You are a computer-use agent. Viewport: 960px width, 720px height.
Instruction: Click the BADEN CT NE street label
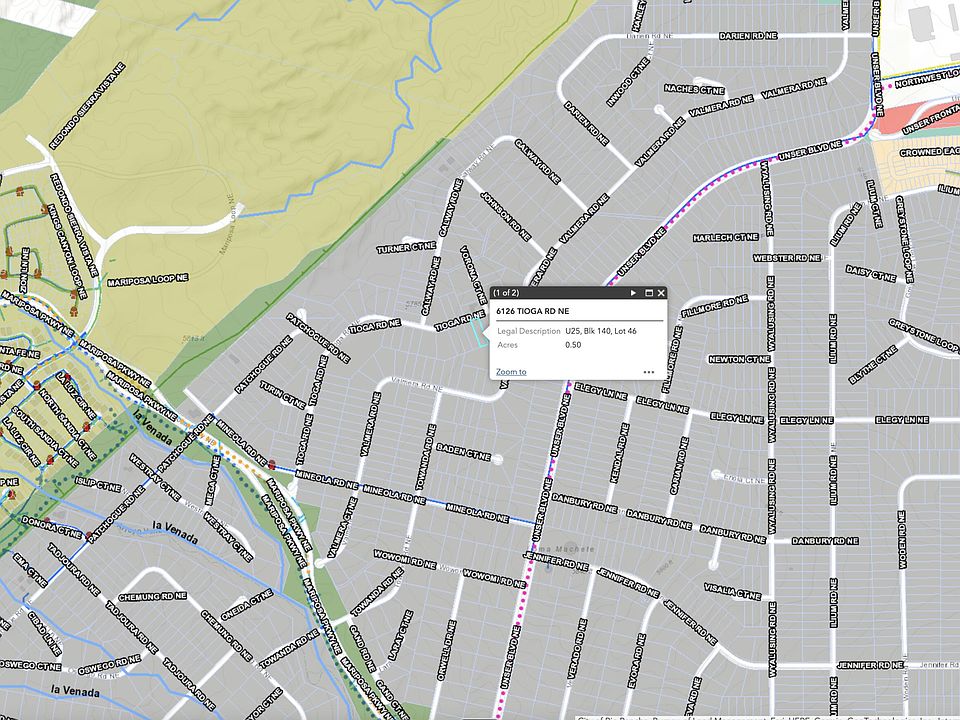(x=463, y=456)
